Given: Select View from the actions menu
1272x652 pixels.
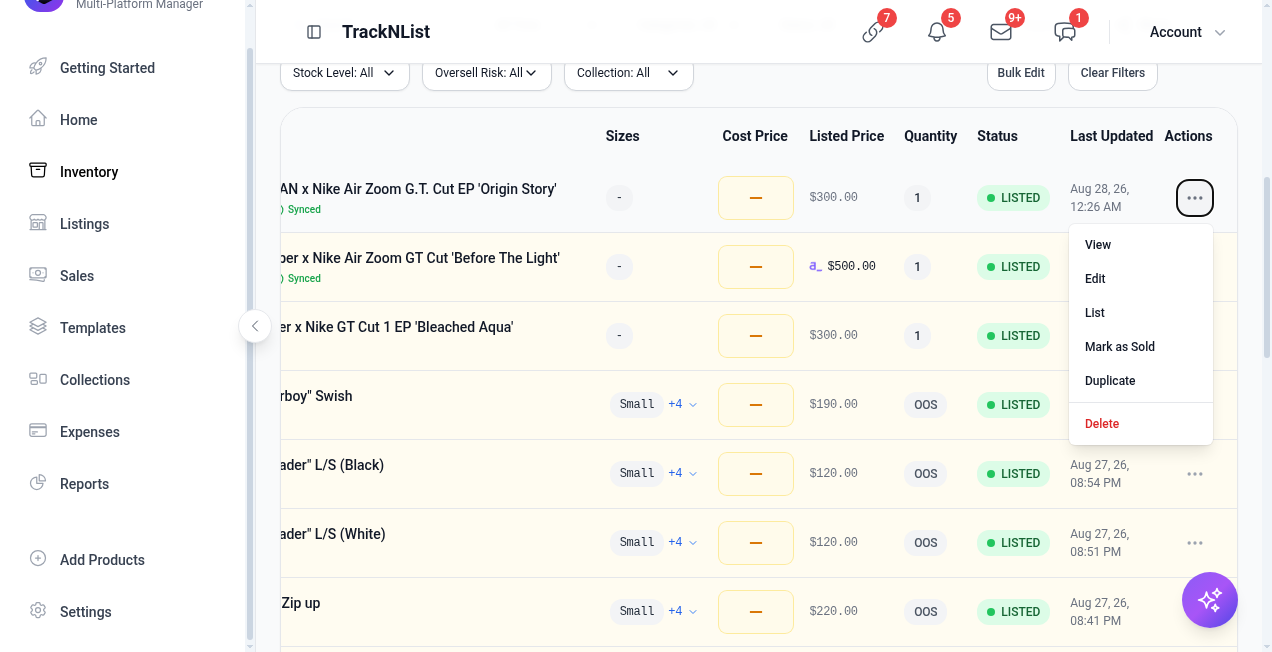Looking at the screenshot, I should [1140, 245].
